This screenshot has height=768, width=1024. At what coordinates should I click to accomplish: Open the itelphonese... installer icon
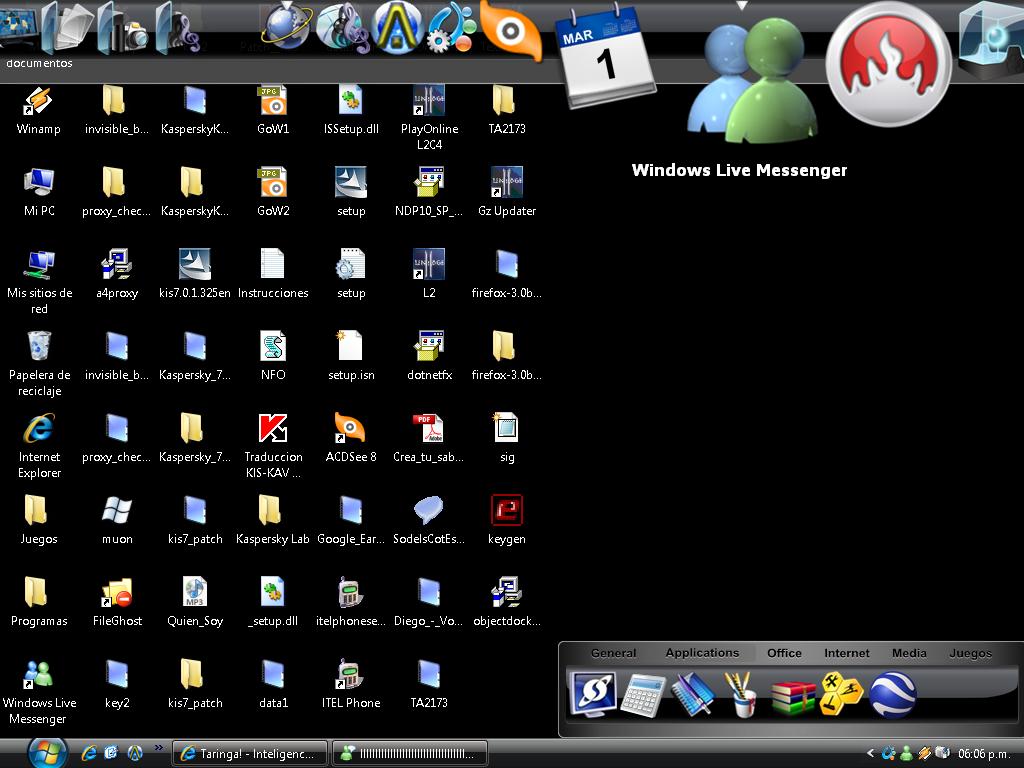click(x=351, y=592)
